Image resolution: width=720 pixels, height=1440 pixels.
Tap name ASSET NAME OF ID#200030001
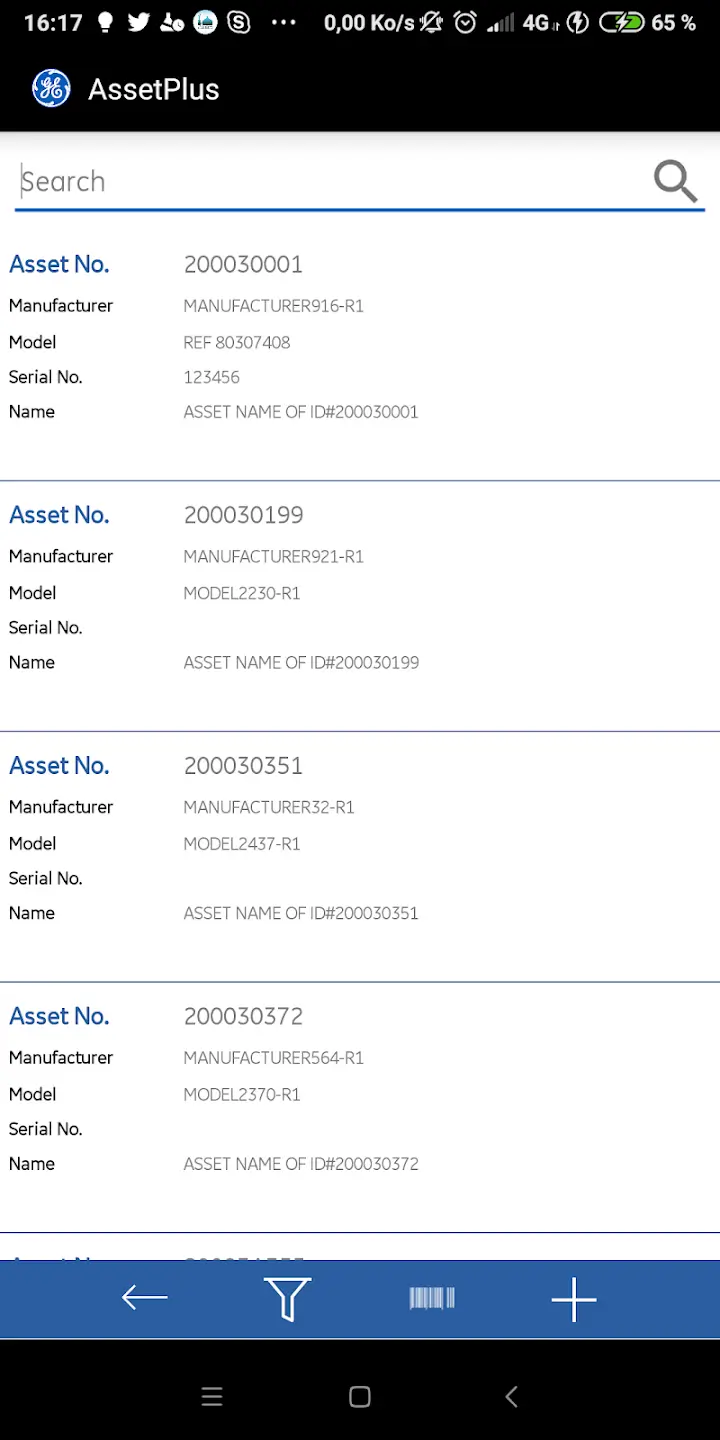click(x=301, y=412)
